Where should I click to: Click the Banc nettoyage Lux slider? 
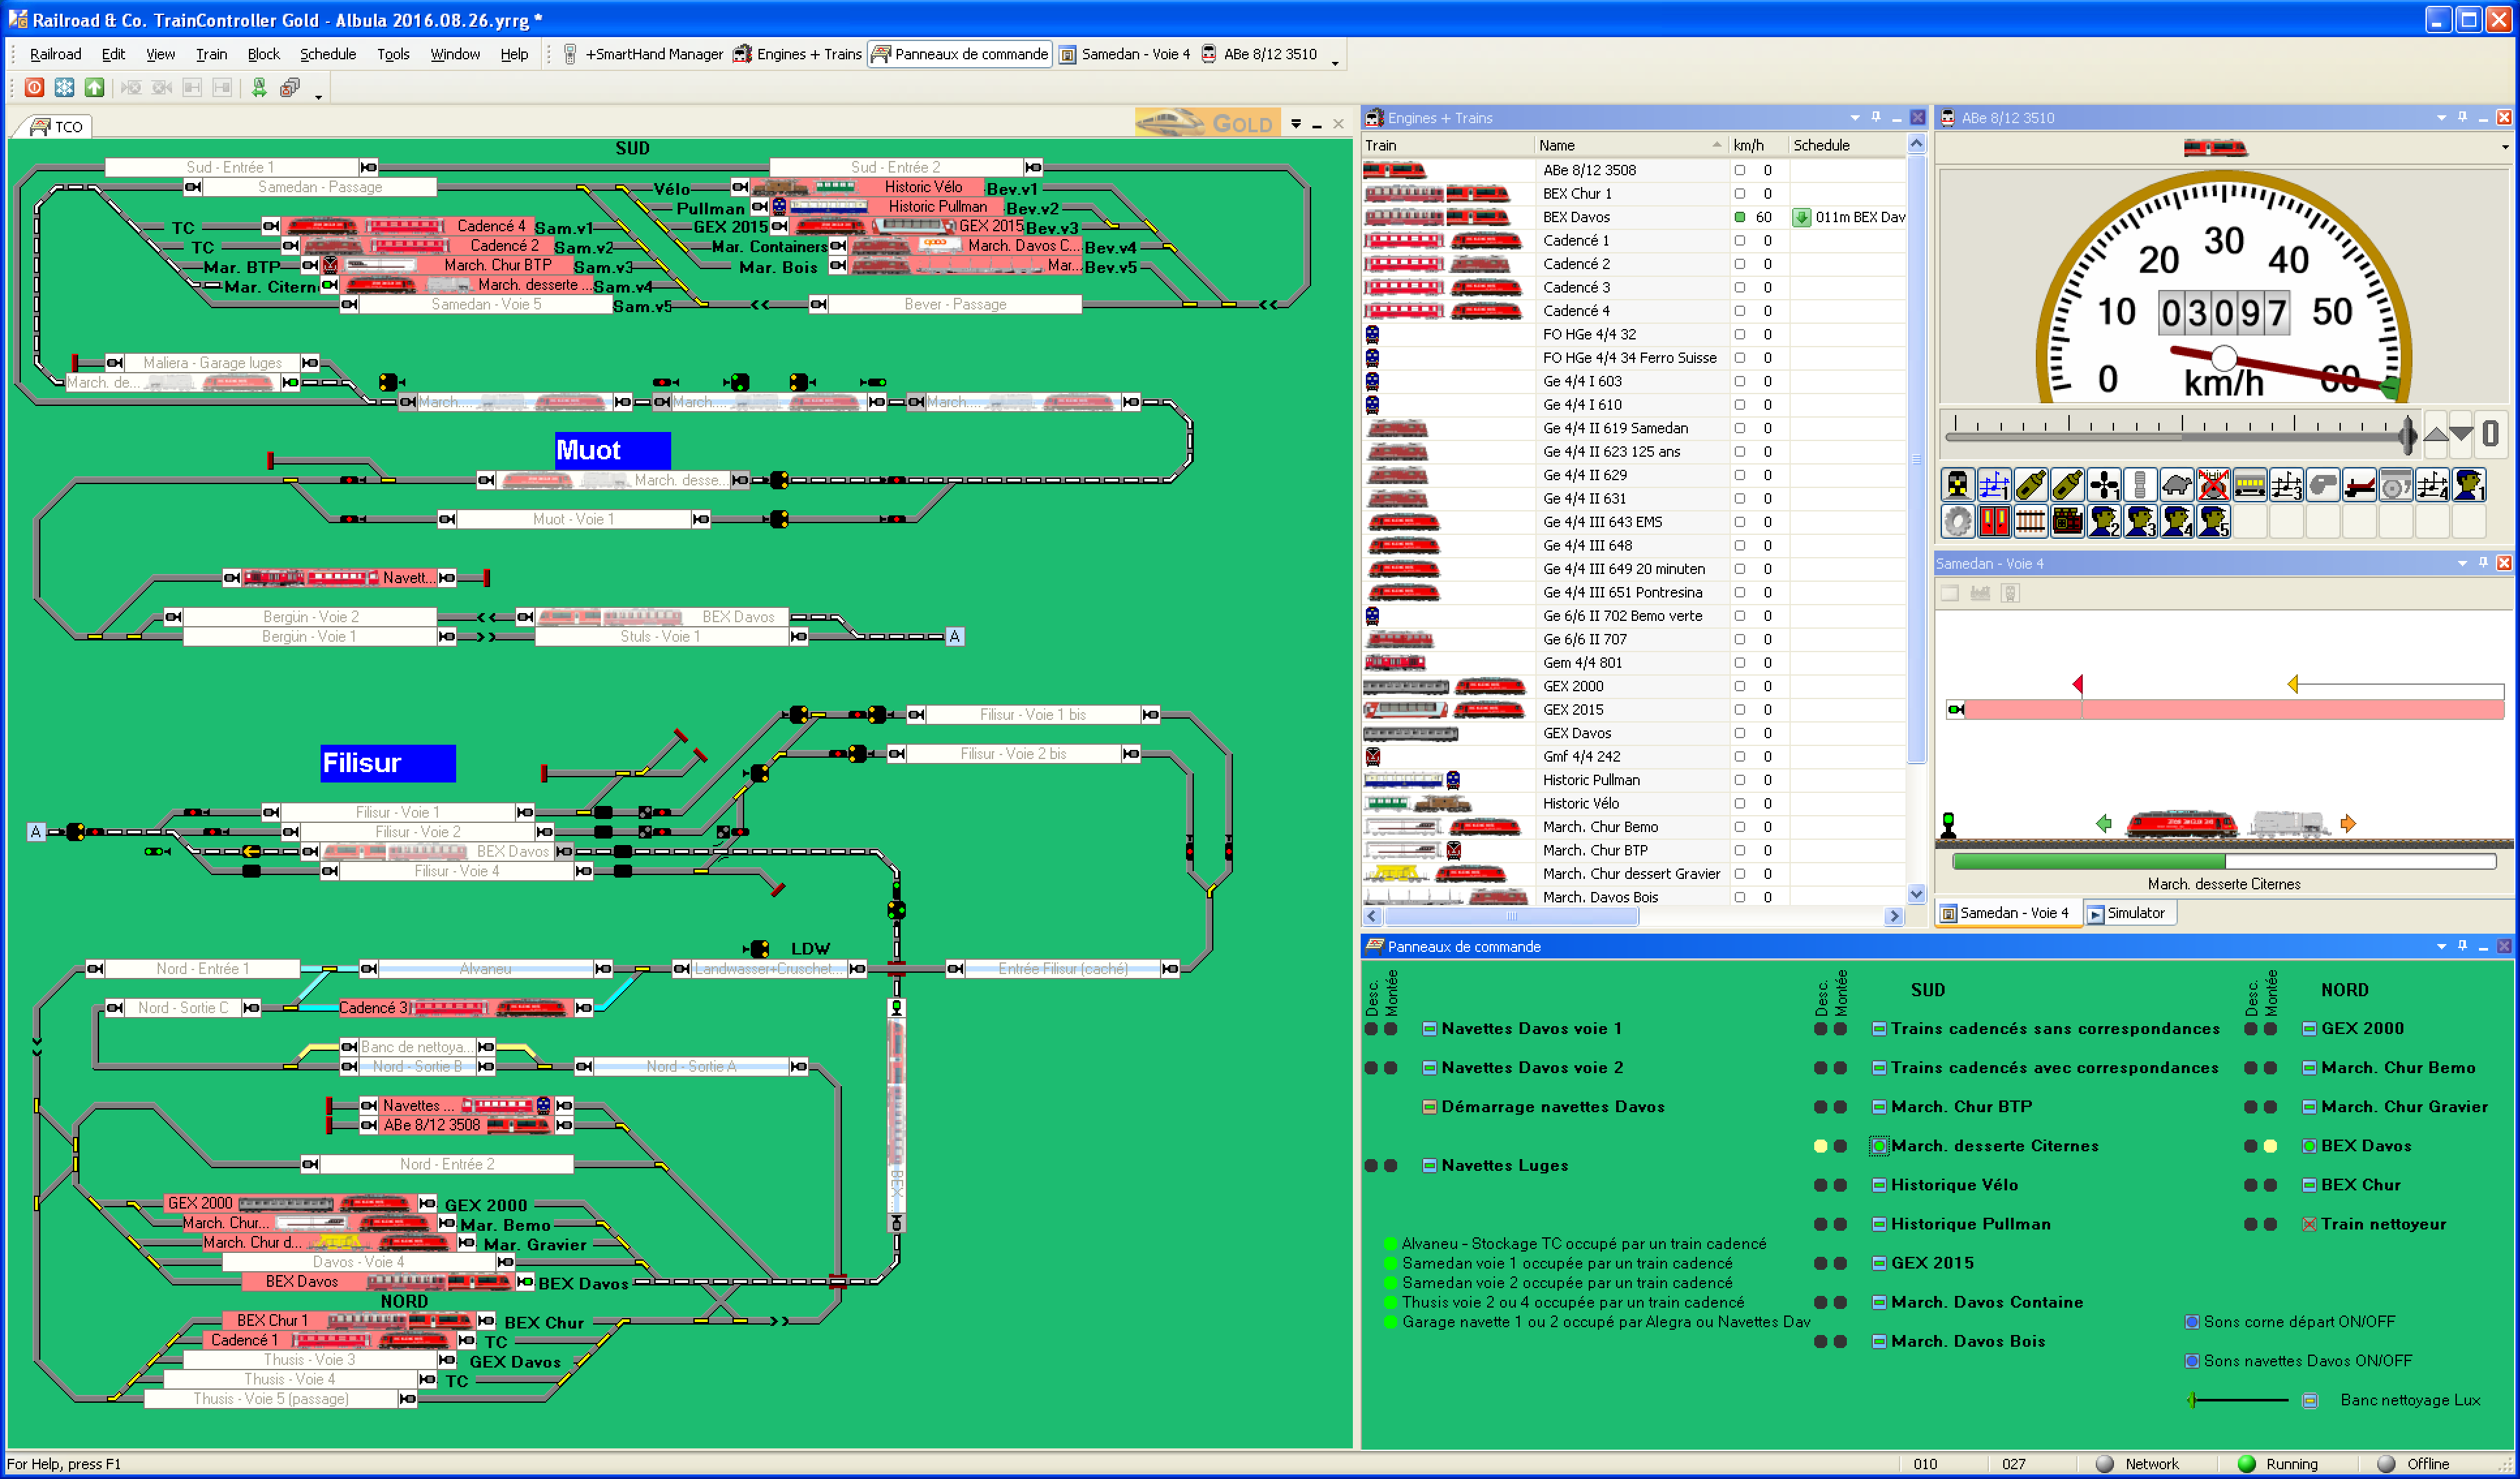point(2238,1400)
